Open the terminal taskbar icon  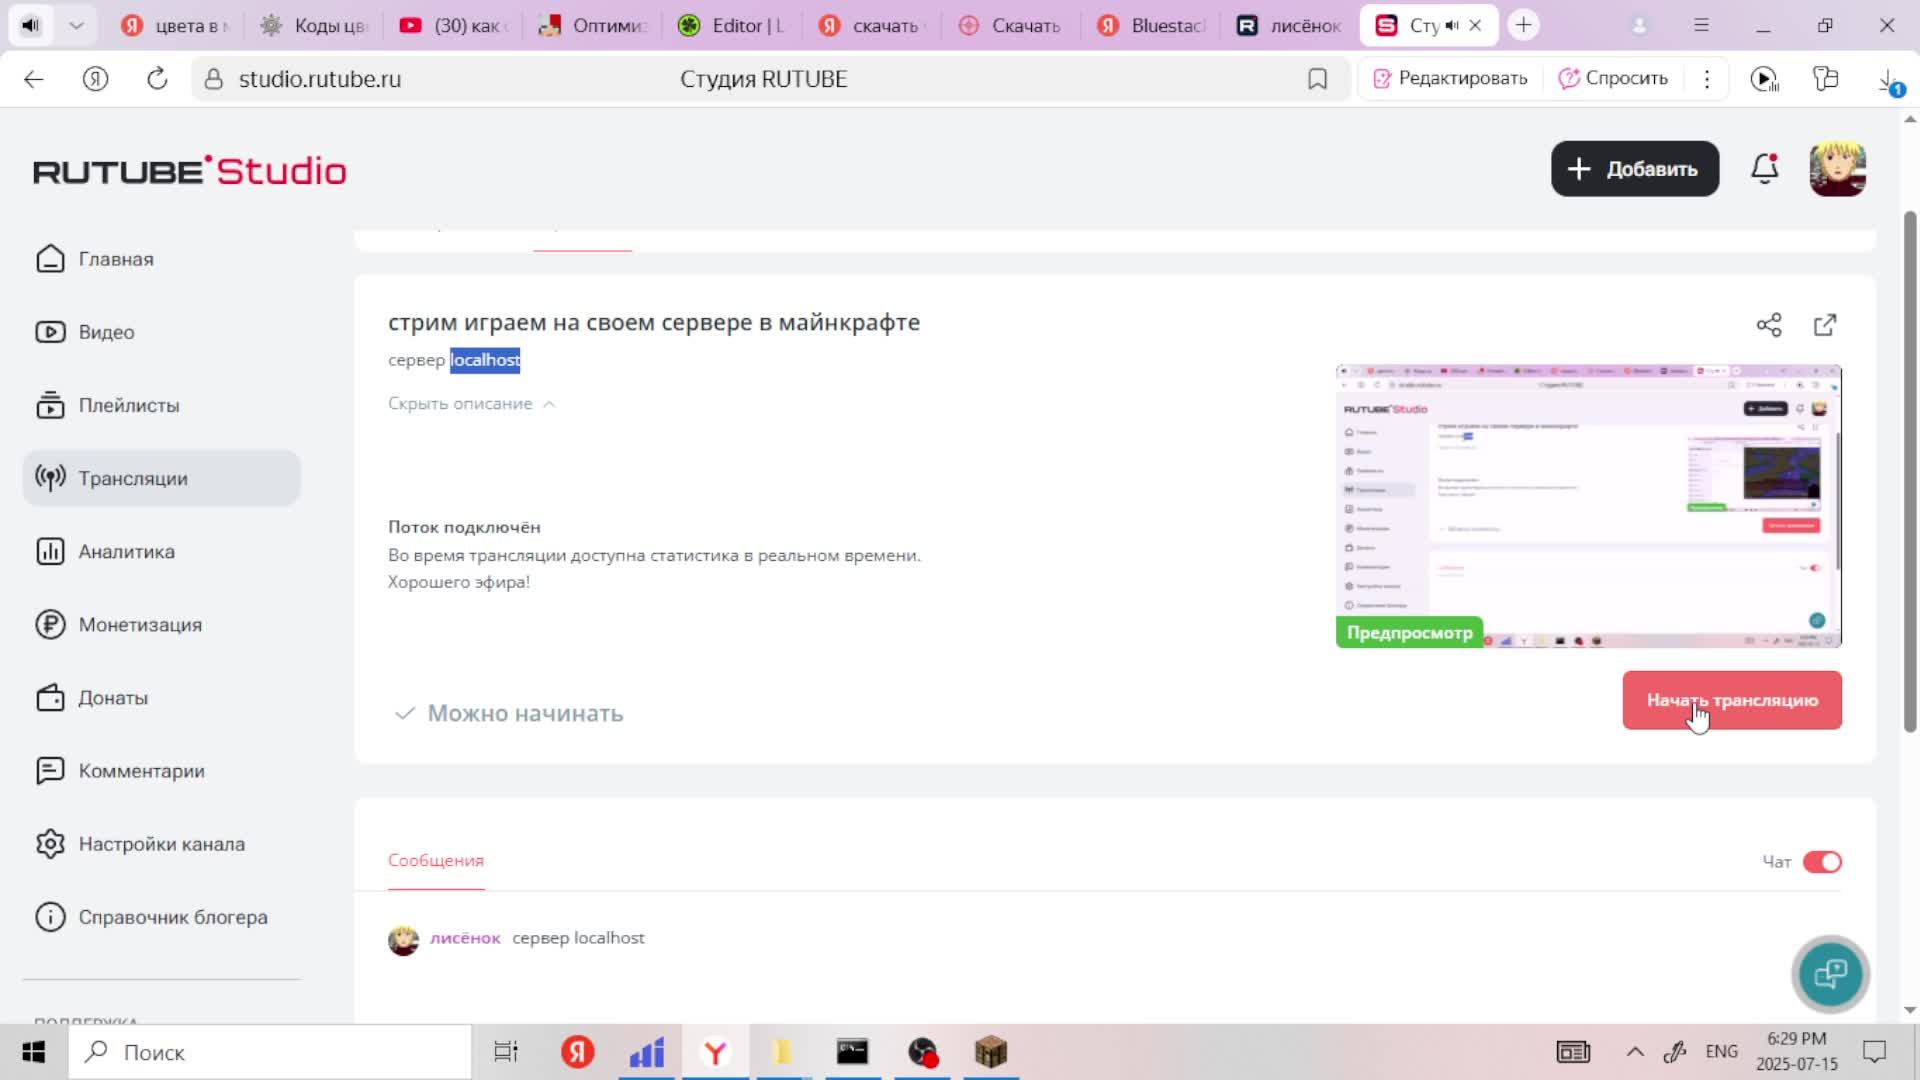pos(852,1052)
